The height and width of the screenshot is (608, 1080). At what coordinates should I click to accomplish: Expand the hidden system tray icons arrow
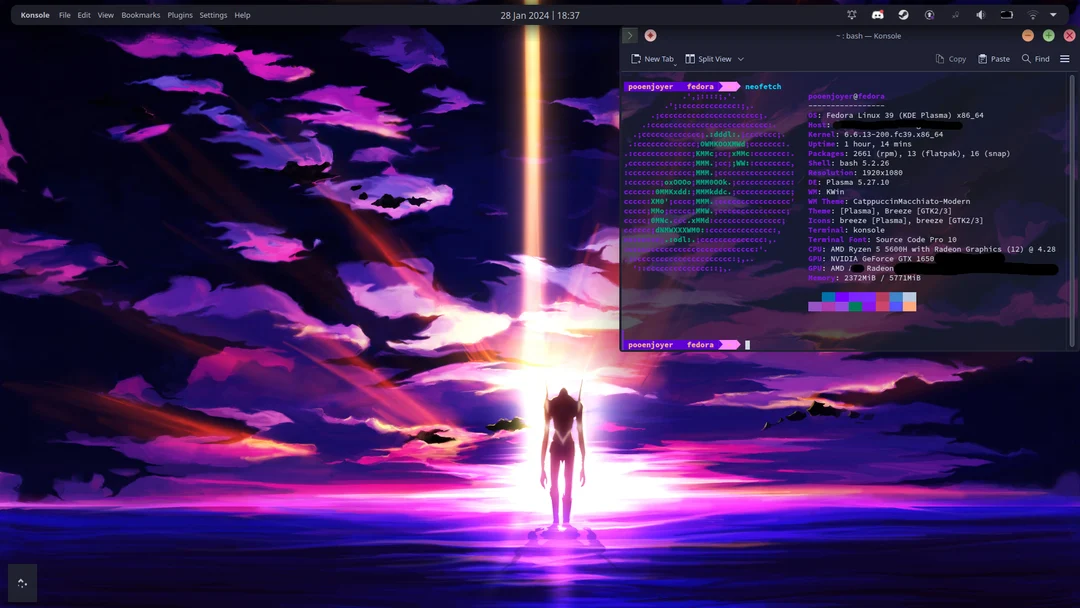(1053, 15)
